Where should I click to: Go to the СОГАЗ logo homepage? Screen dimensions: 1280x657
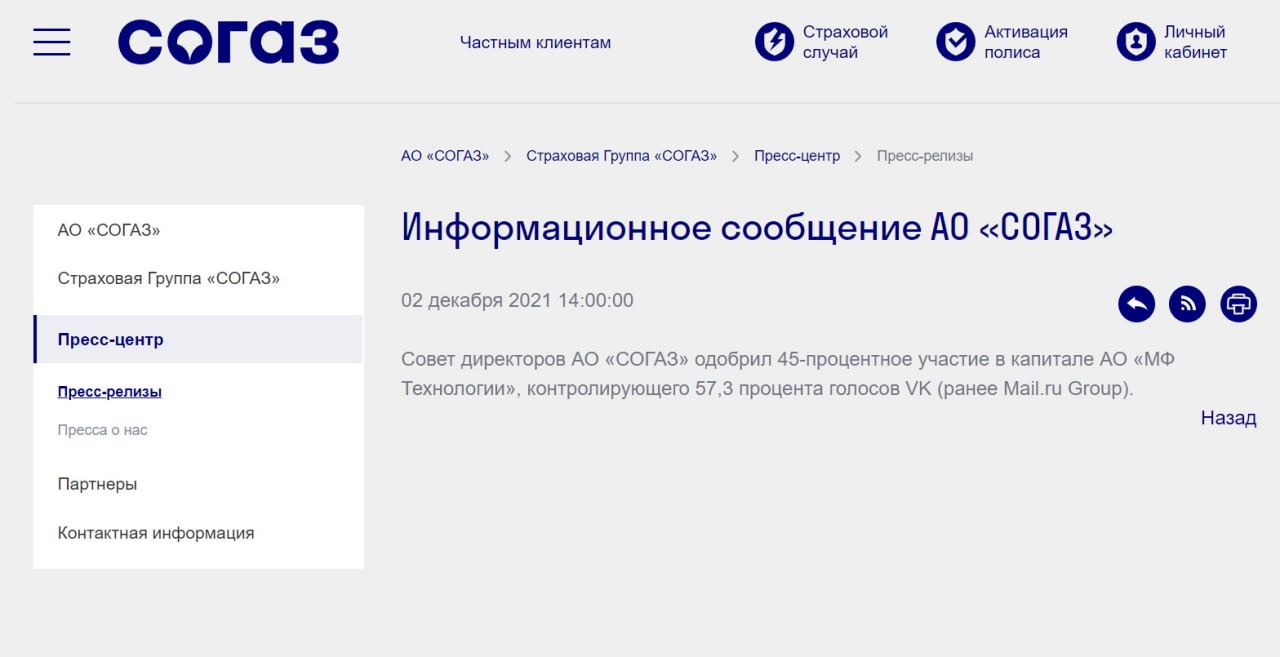(228, 42)
